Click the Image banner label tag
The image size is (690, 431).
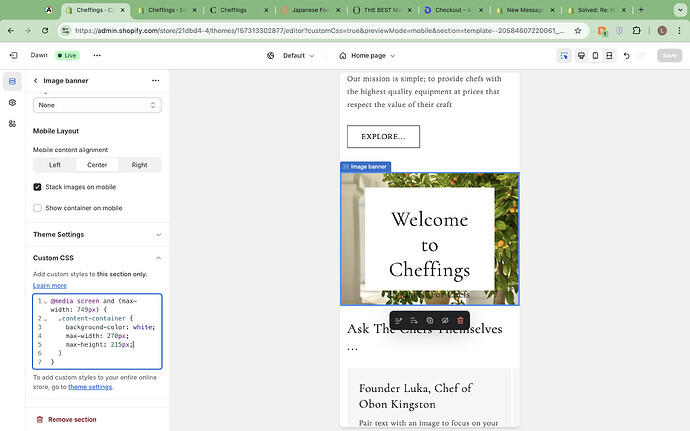tap(366, 167)
